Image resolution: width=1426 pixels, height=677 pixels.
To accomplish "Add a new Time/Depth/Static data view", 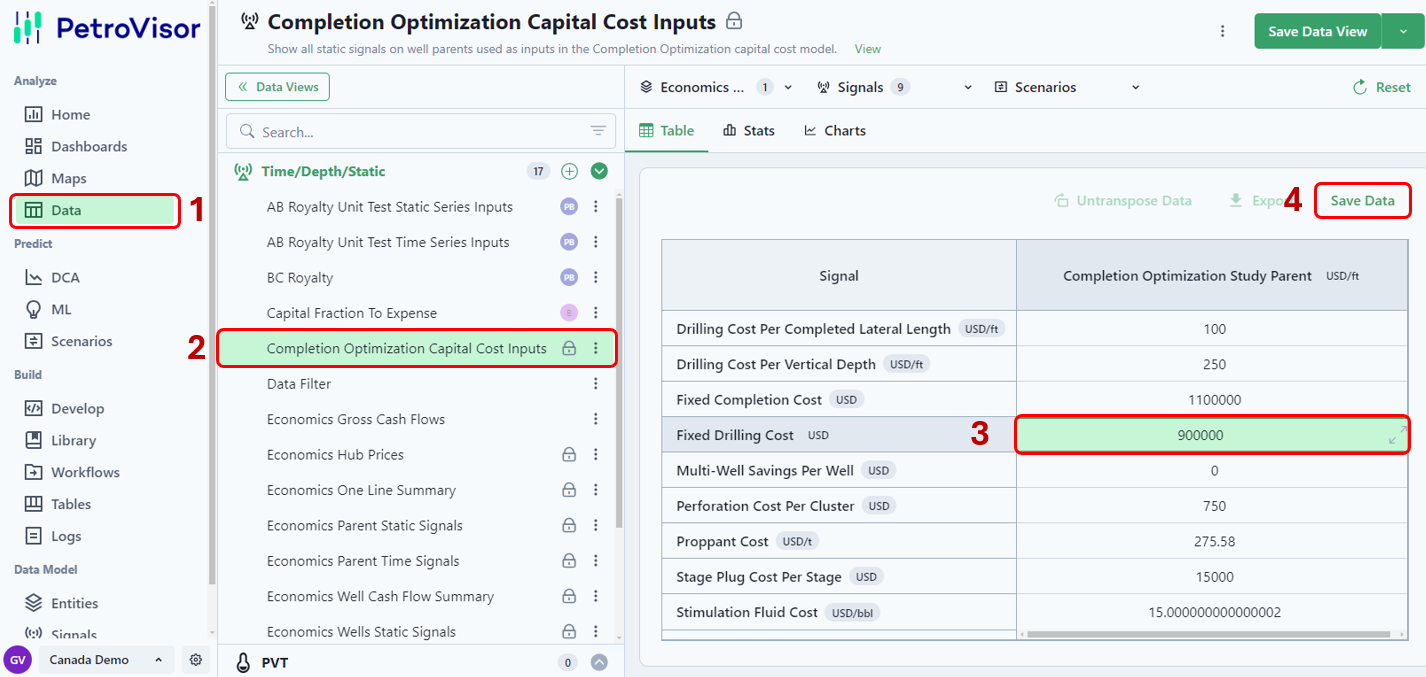I will 570,171.
